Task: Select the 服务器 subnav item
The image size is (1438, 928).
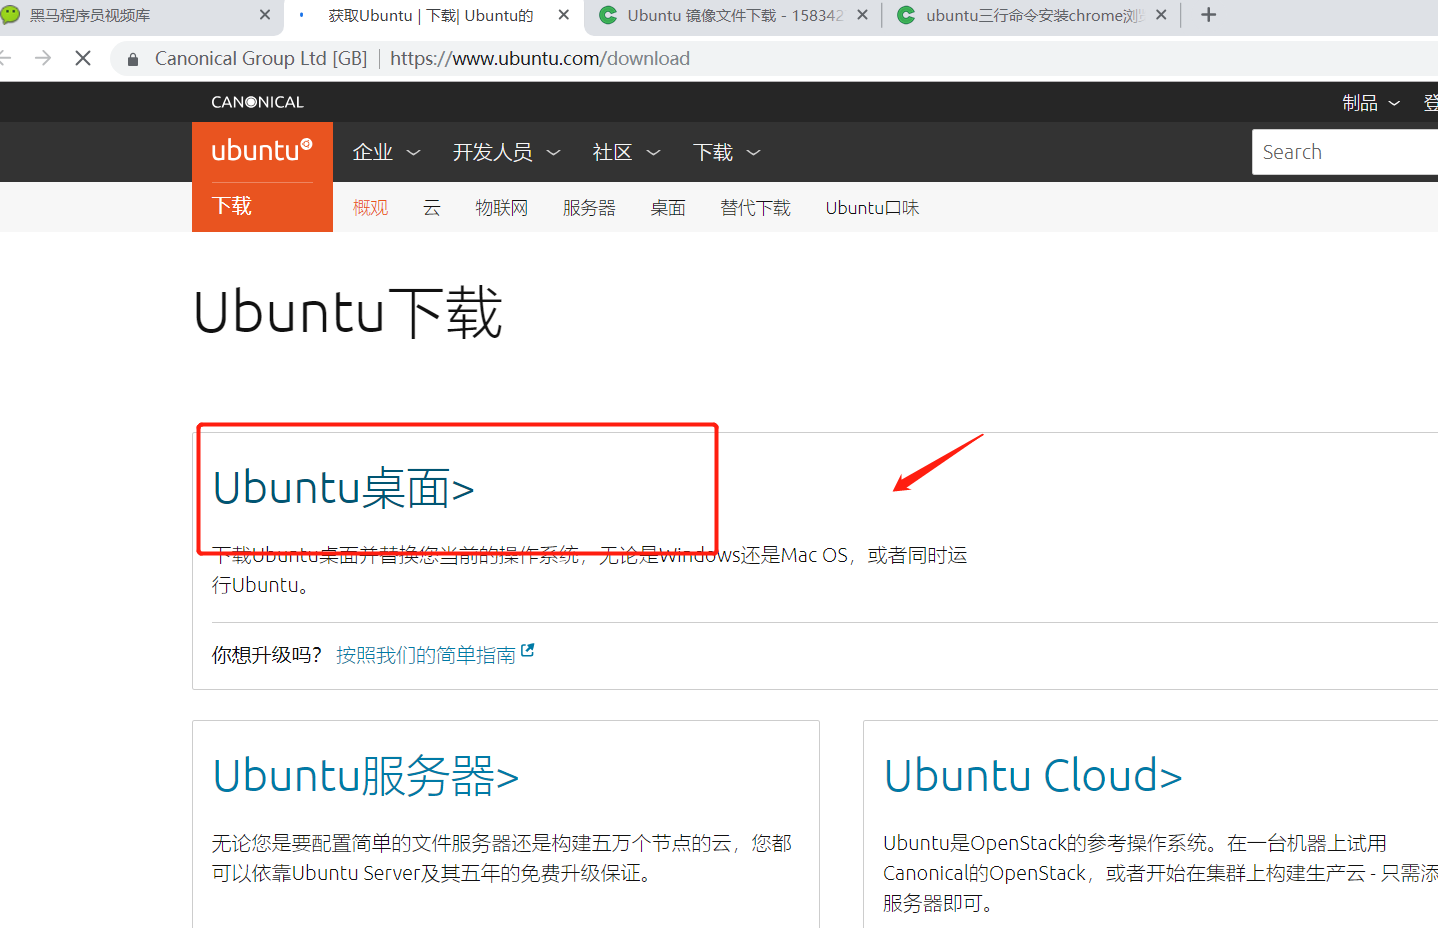Action: 589,207
